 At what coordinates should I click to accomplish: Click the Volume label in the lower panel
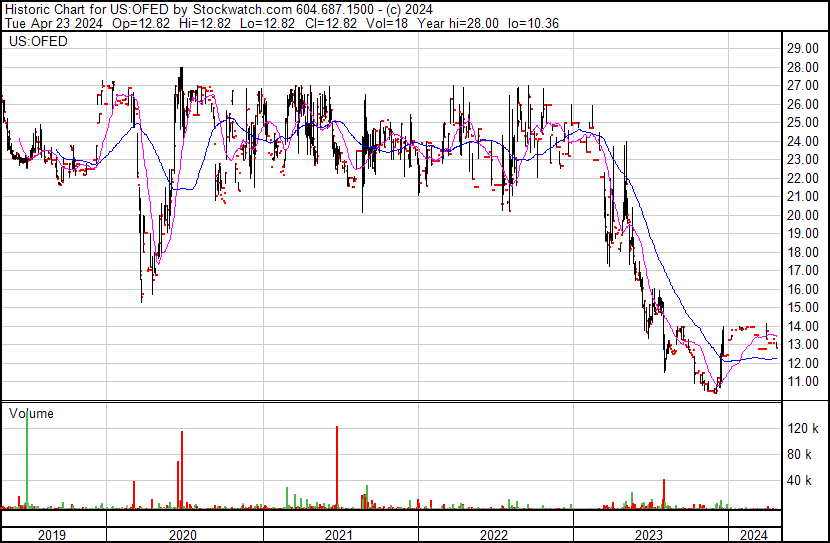31,413
